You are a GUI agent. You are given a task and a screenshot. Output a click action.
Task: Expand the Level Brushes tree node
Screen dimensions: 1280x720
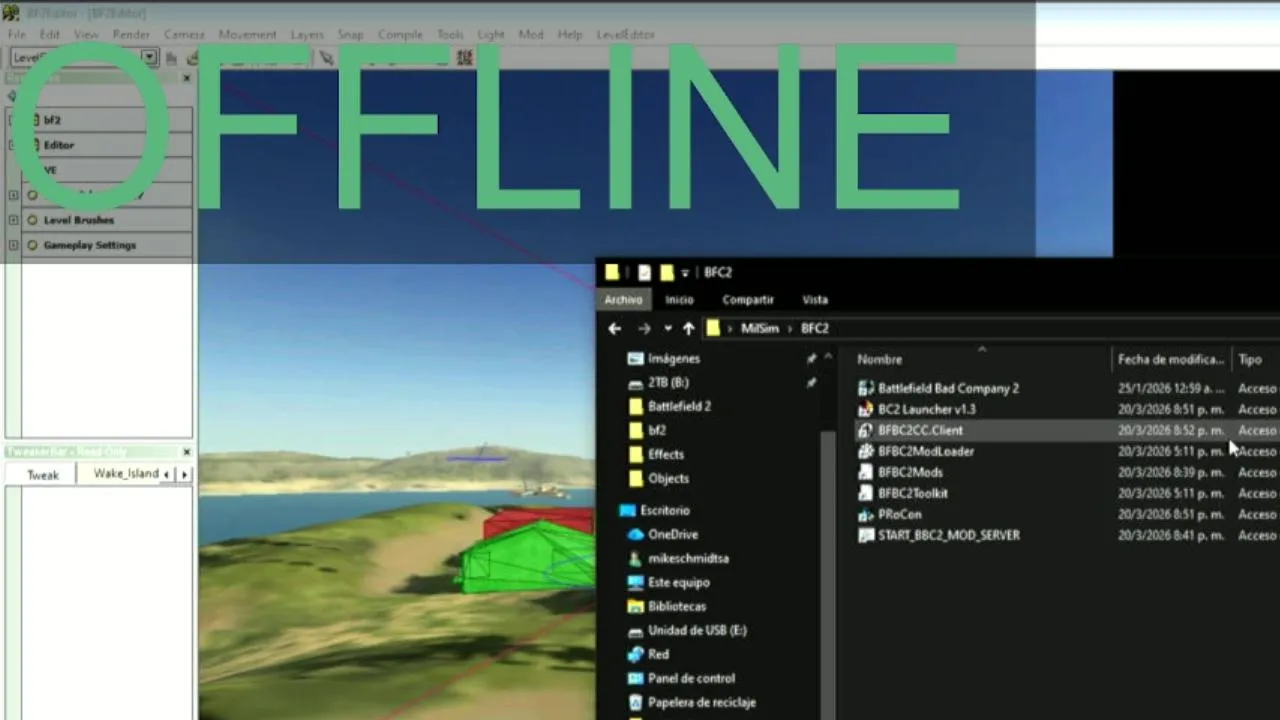click(13, 220)
